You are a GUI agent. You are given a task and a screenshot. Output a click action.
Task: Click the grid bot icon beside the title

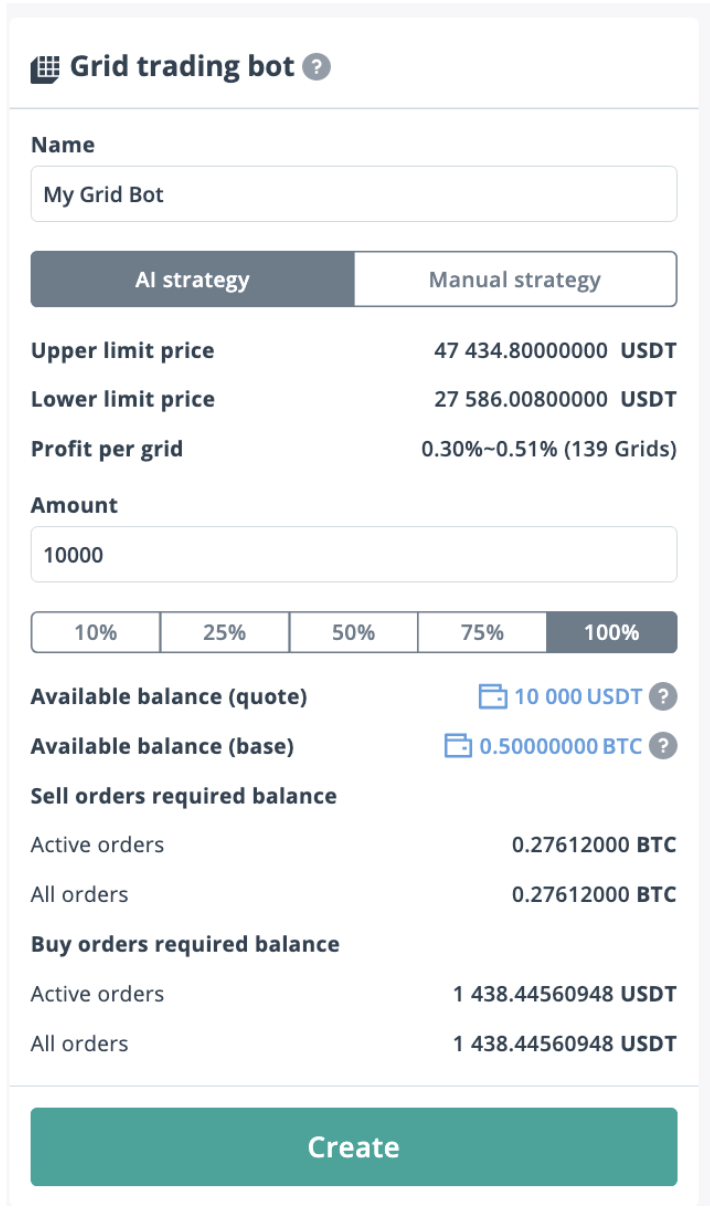(x=46, y=68)
